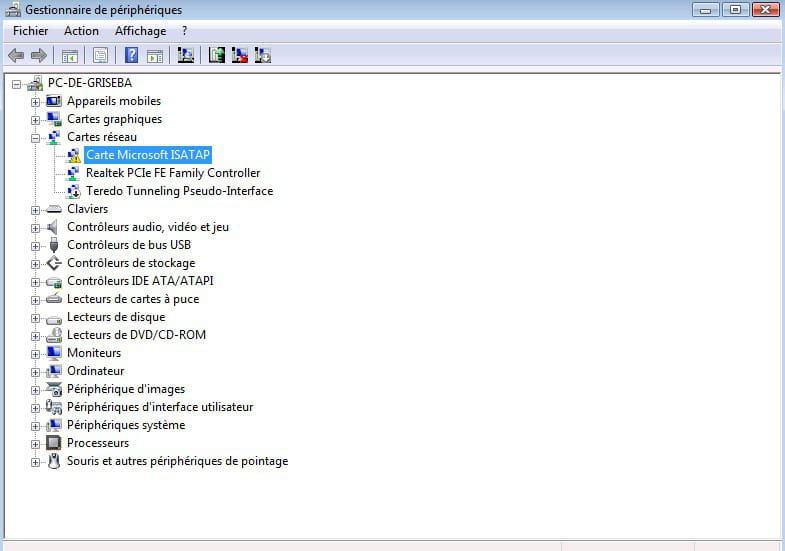The image size is (785, 551).
Task: Click the warning icon beside Carte Microsoft ISATAP
Action: (74, 155)
